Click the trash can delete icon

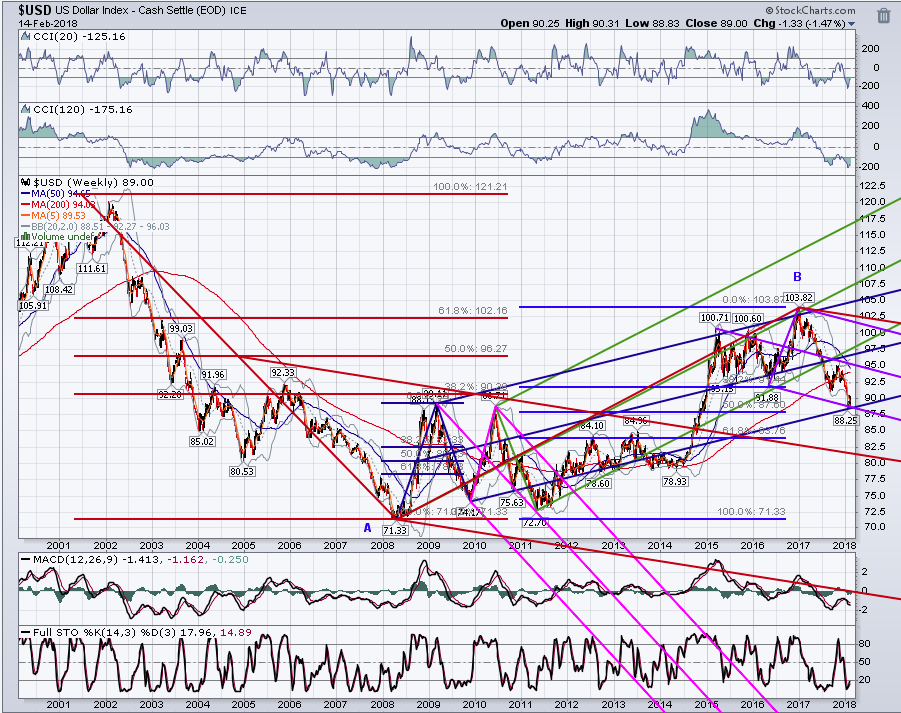pyautogui.click(x=883, y=16)
